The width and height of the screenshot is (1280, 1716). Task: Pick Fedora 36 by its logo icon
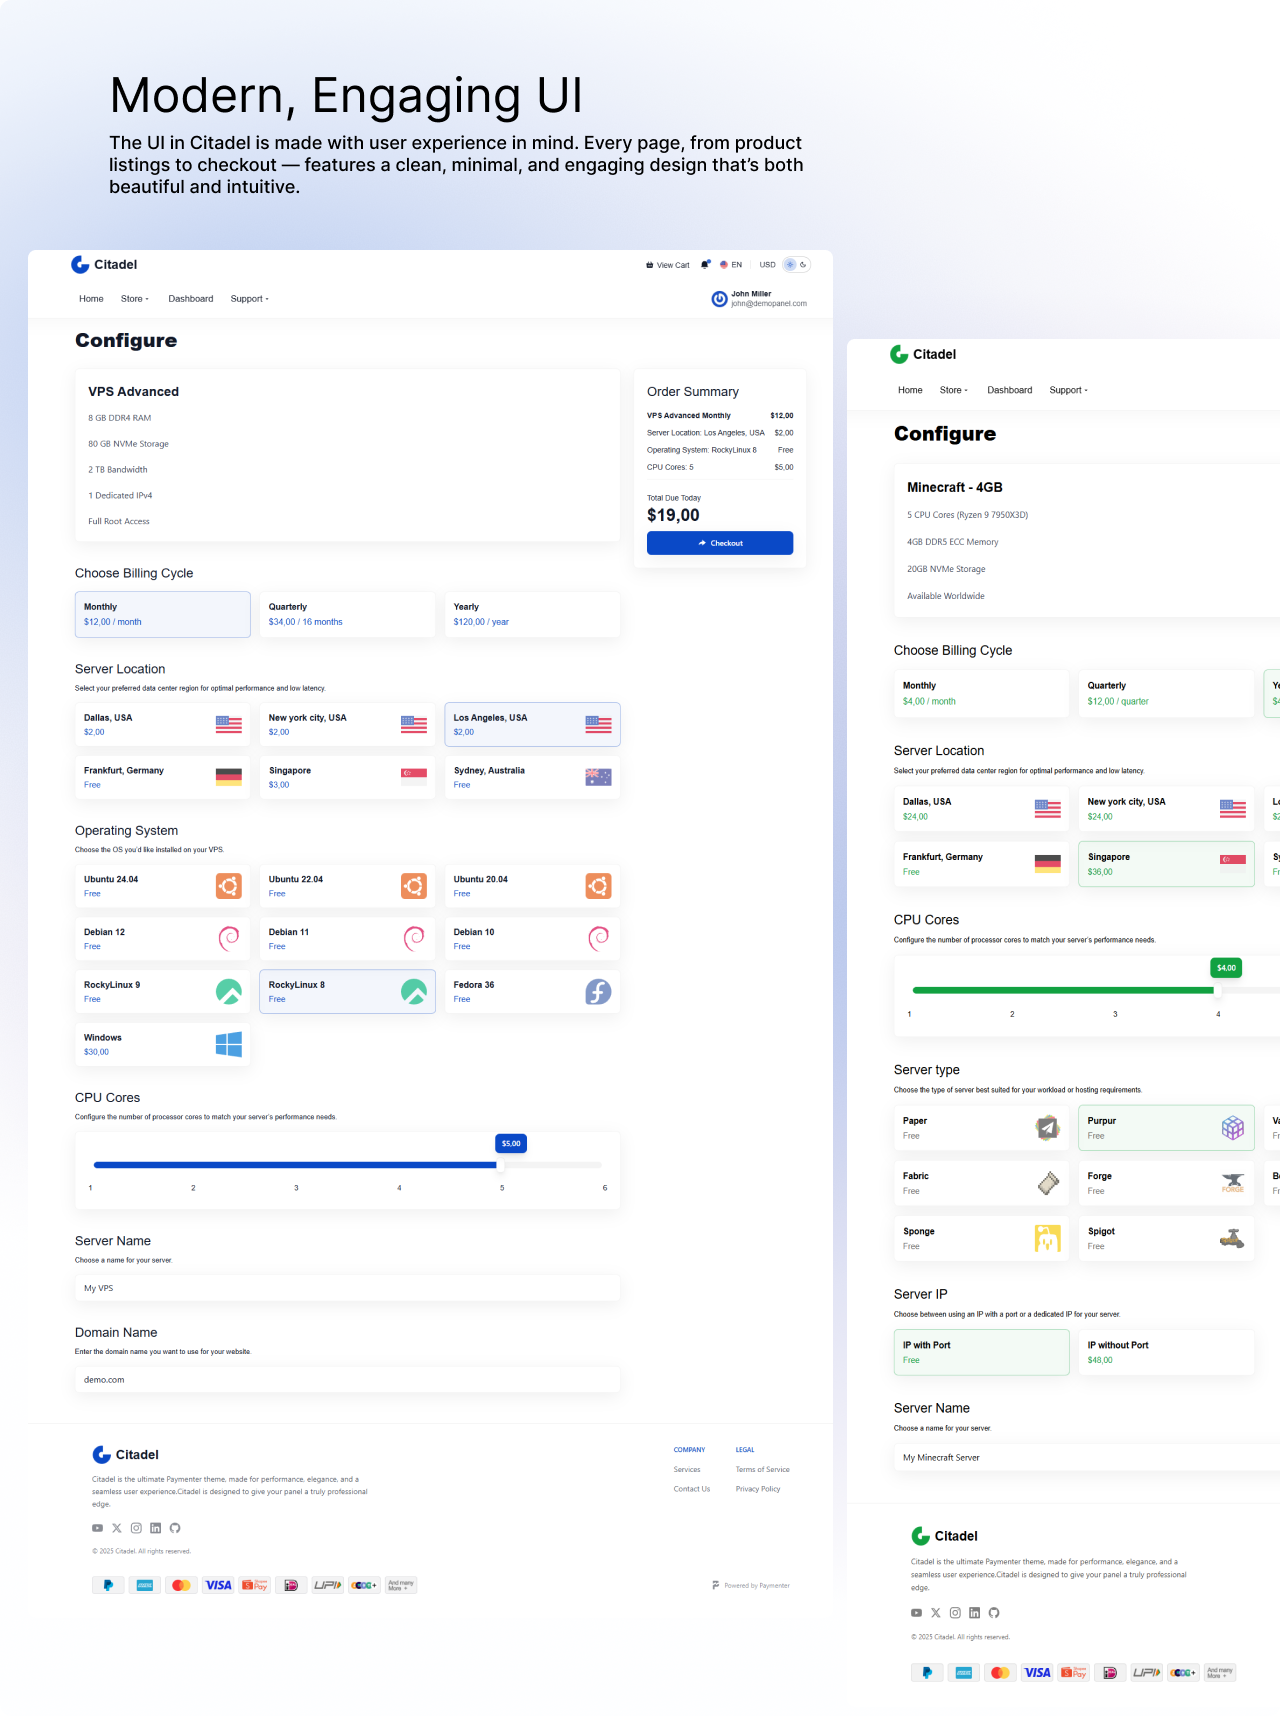pos(598,991)
